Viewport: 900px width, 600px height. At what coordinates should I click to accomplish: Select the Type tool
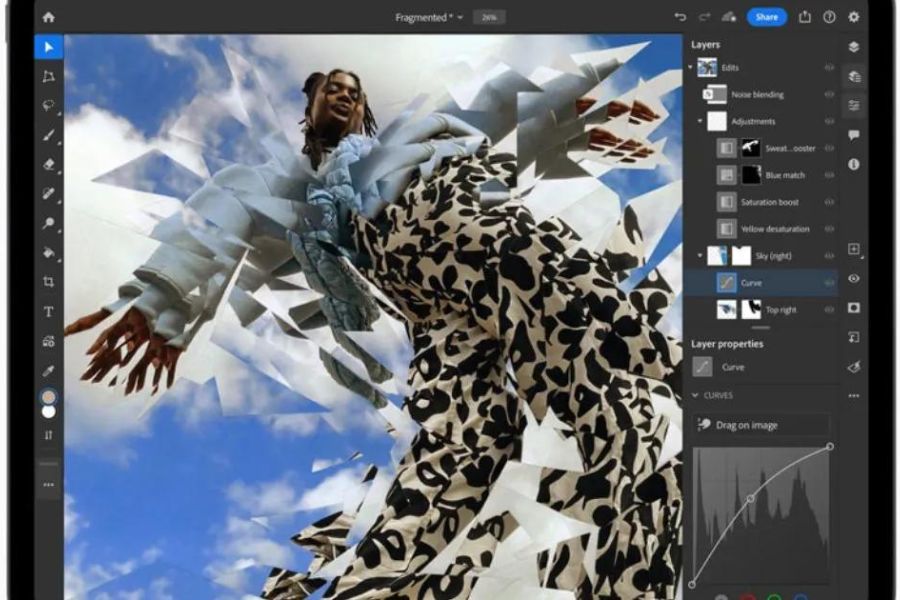click(x=49, y=312)
